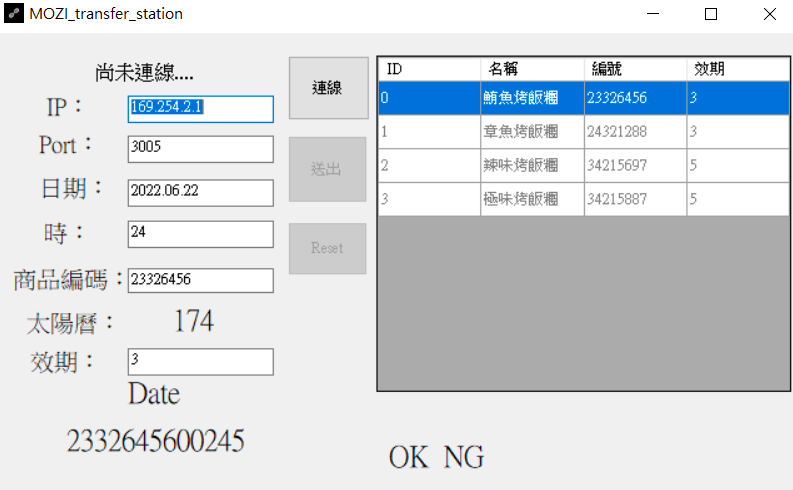The image size is (793, 490).
Task: Click the 效期 input field showing 3
Action: (x=201, y=362)
